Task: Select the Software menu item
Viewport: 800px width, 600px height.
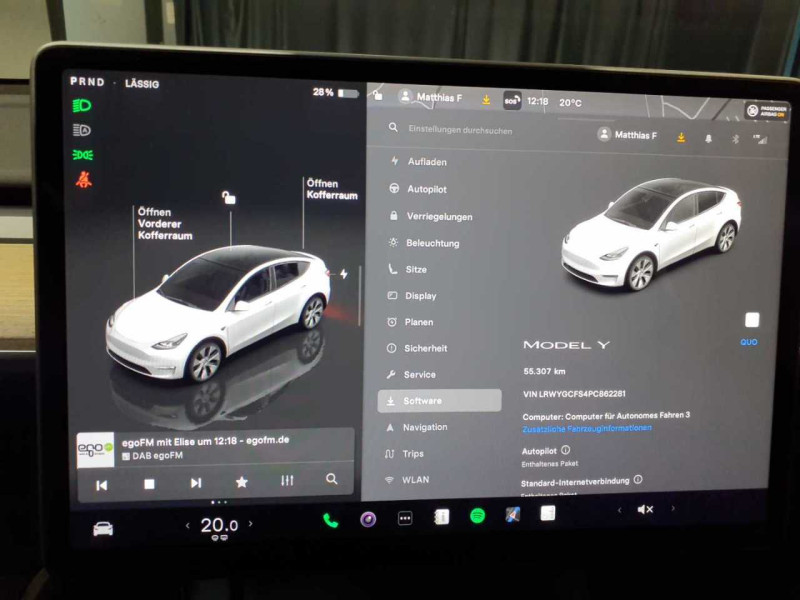Action: tap(439, 401)
